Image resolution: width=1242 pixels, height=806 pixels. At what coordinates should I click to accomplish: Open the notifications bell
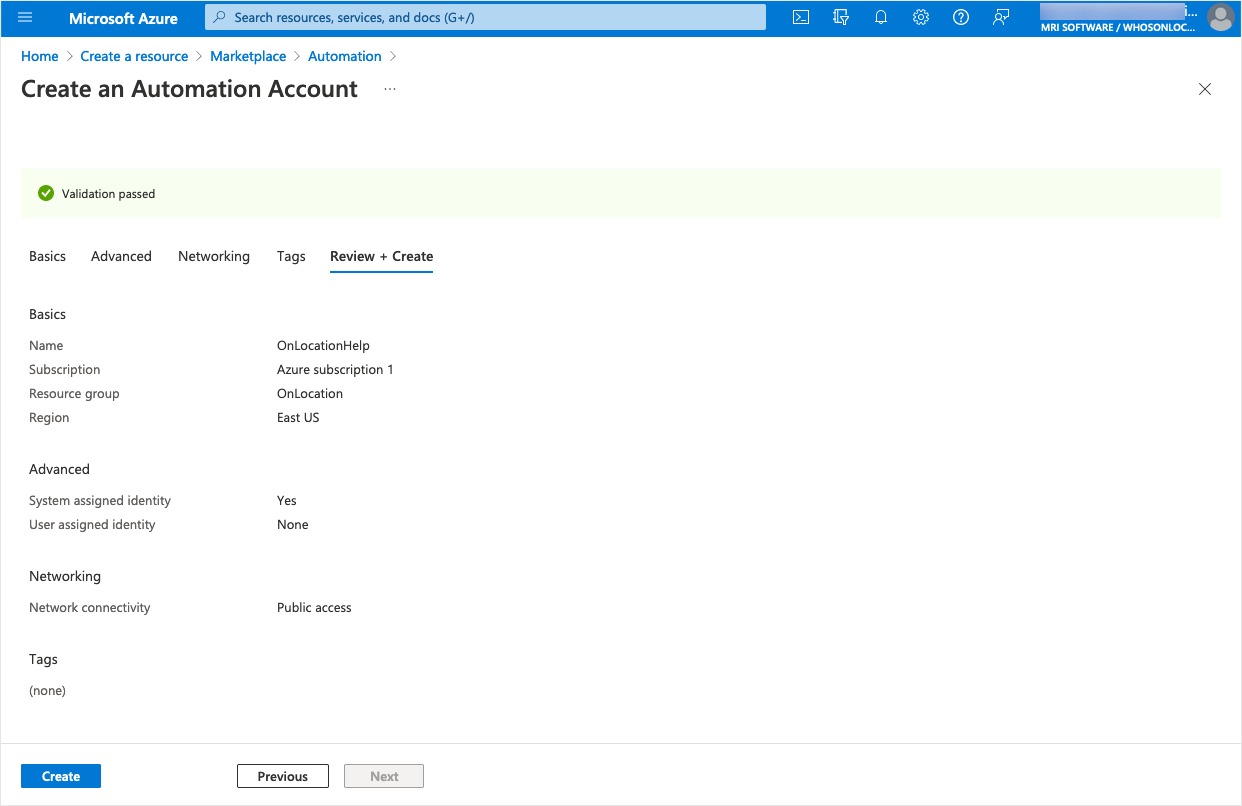click(881, 17)
